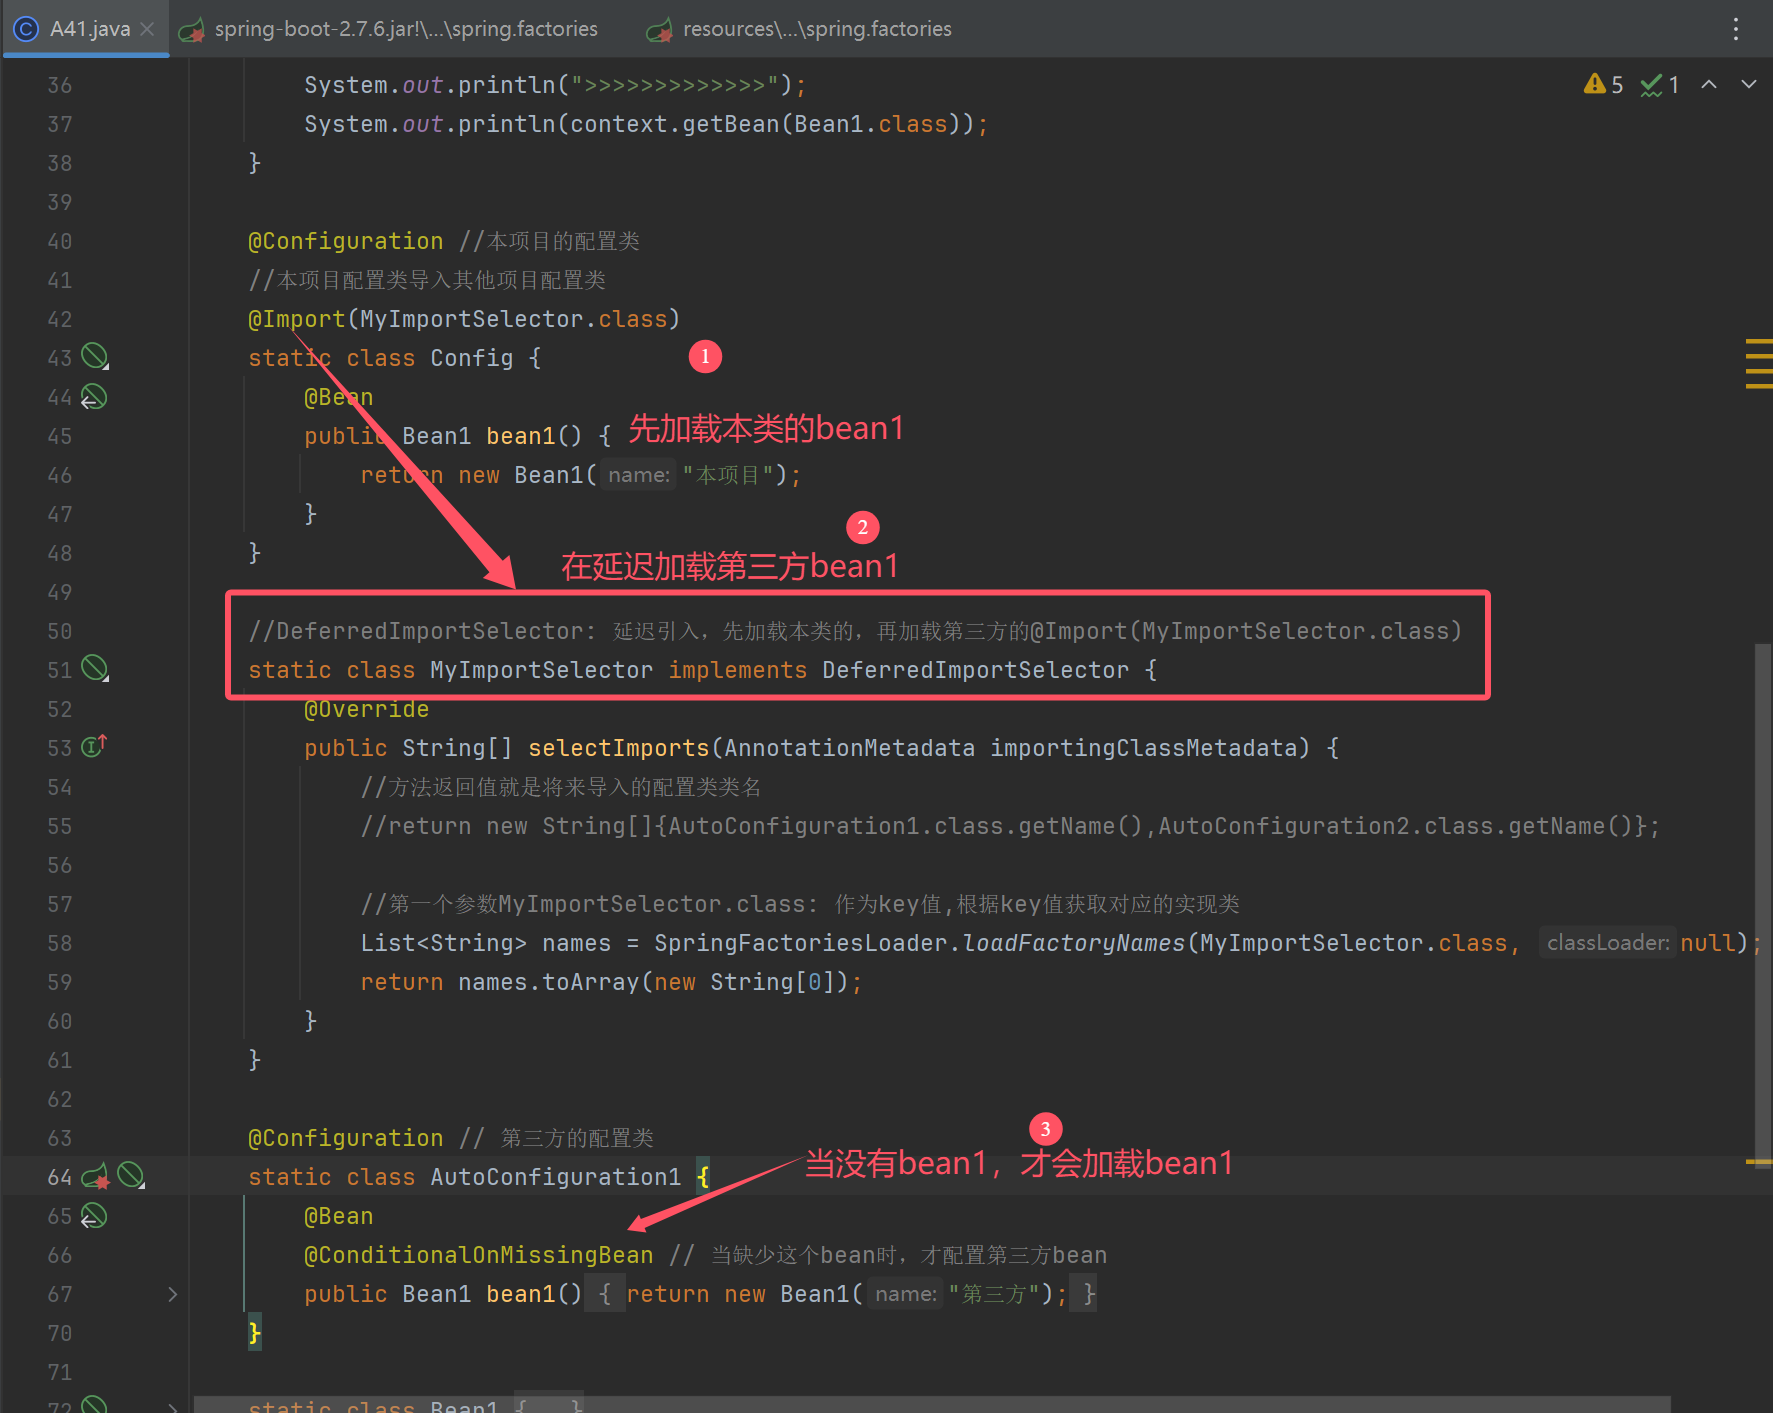1773x1413 pixels.
Task: Click DeferredImportSelector on line 51
Action: click(975, 670)
